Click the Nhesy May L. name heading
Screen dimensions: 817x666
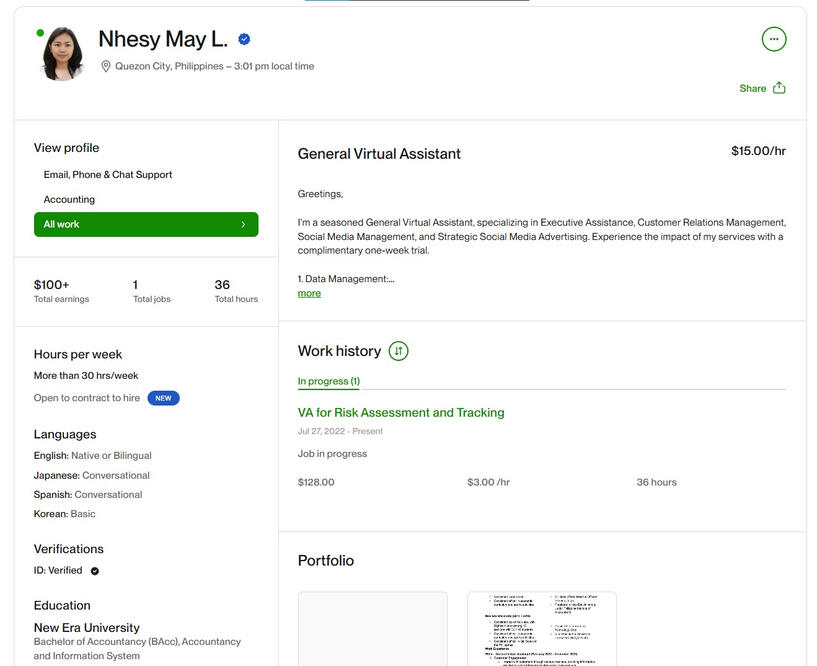(x=163, y=40)
